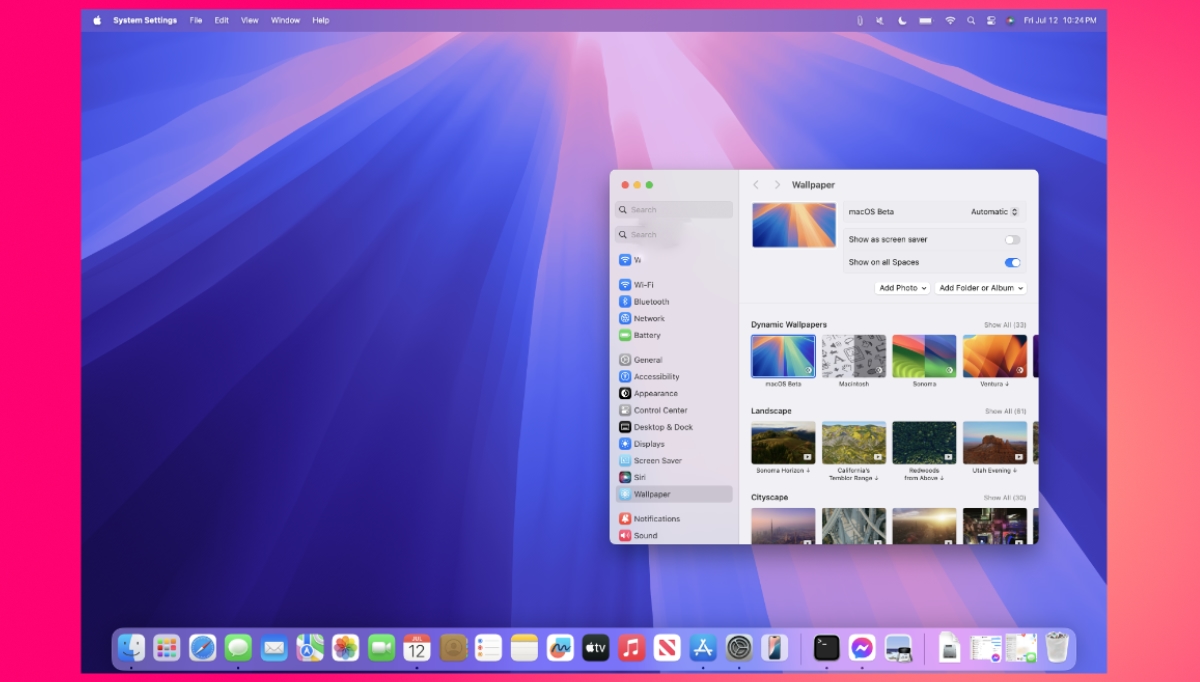
Task: Show all 33 Dynamic Wallpapers
Action: (x=1004, y=324)
